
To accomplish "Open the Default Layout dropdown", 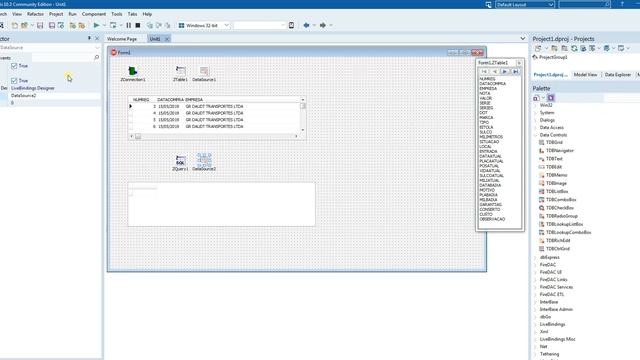I will pos(550,4).
